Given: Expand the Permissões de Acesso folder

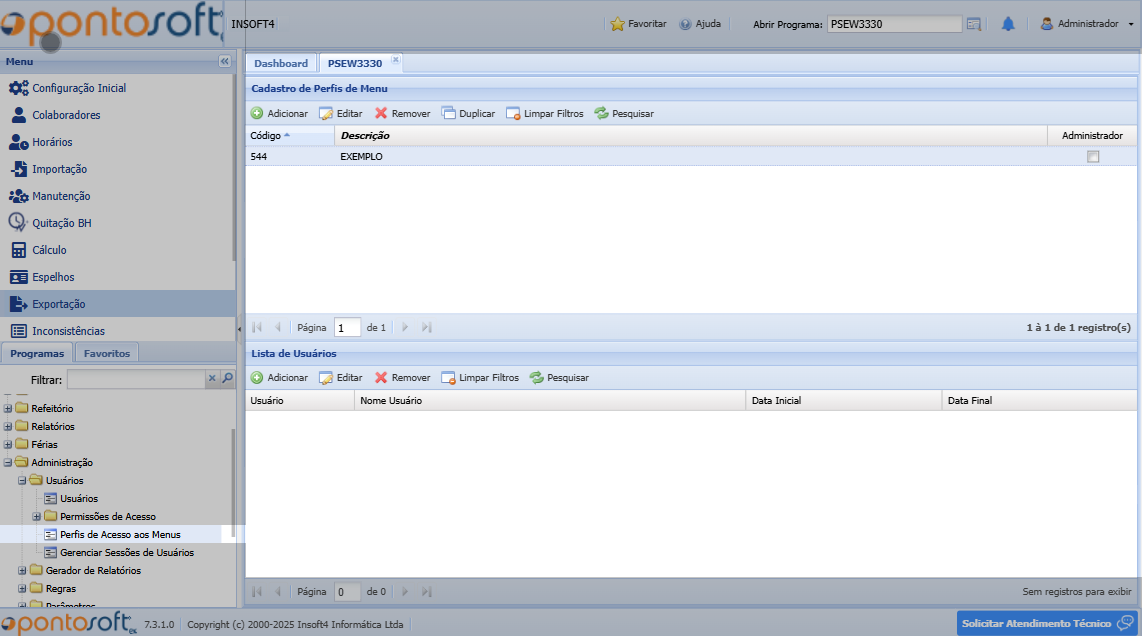Looking at the screenshot, I should pos(37,517).
